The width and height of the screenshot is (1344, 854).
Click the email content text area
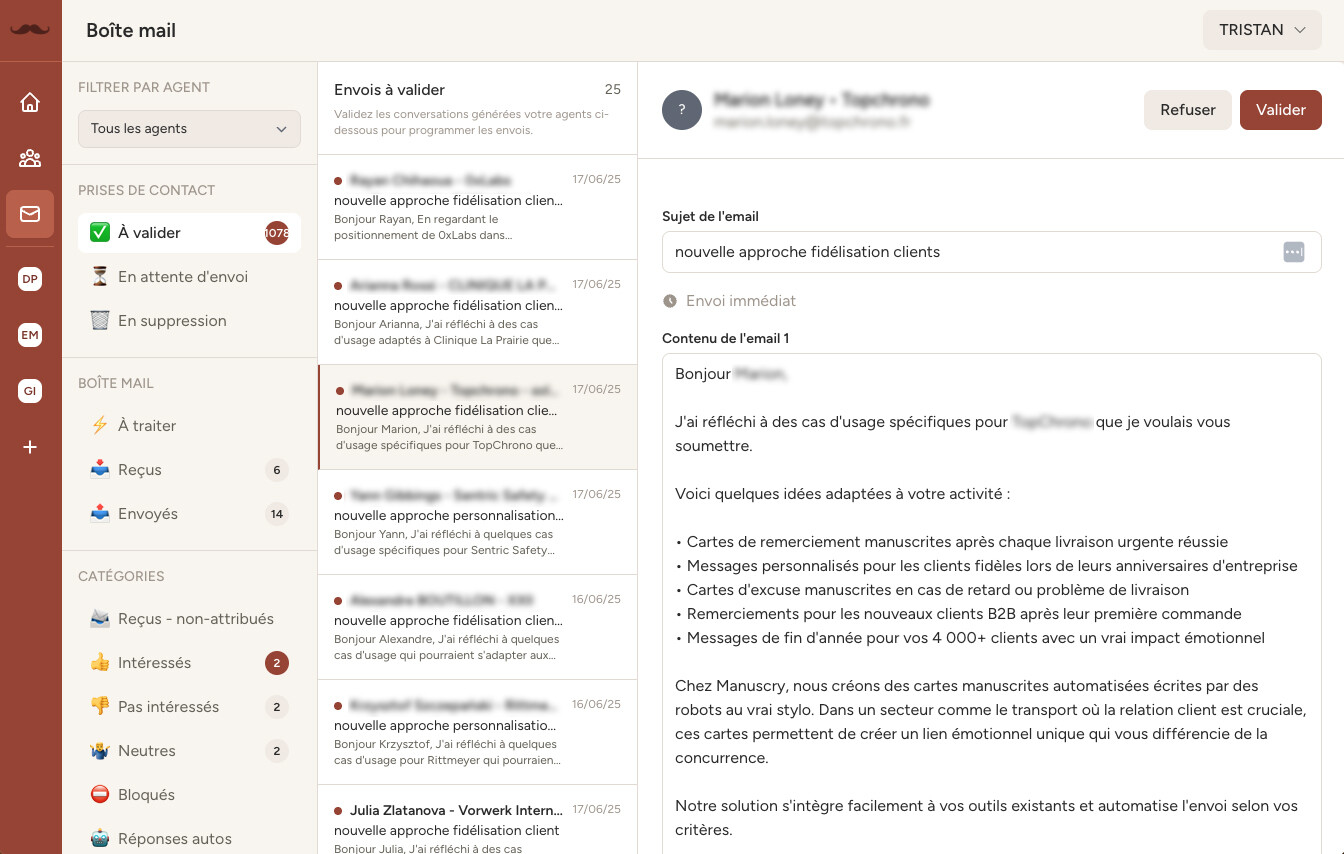point(990,600)
